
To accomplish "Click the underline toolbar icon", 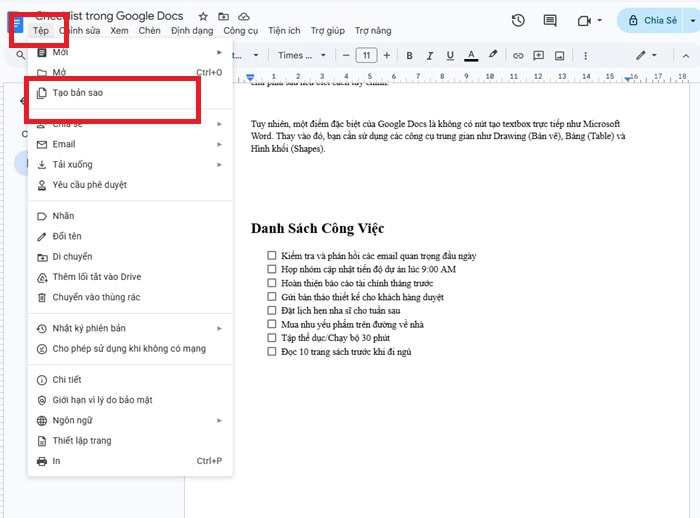I will pos(450,55).
